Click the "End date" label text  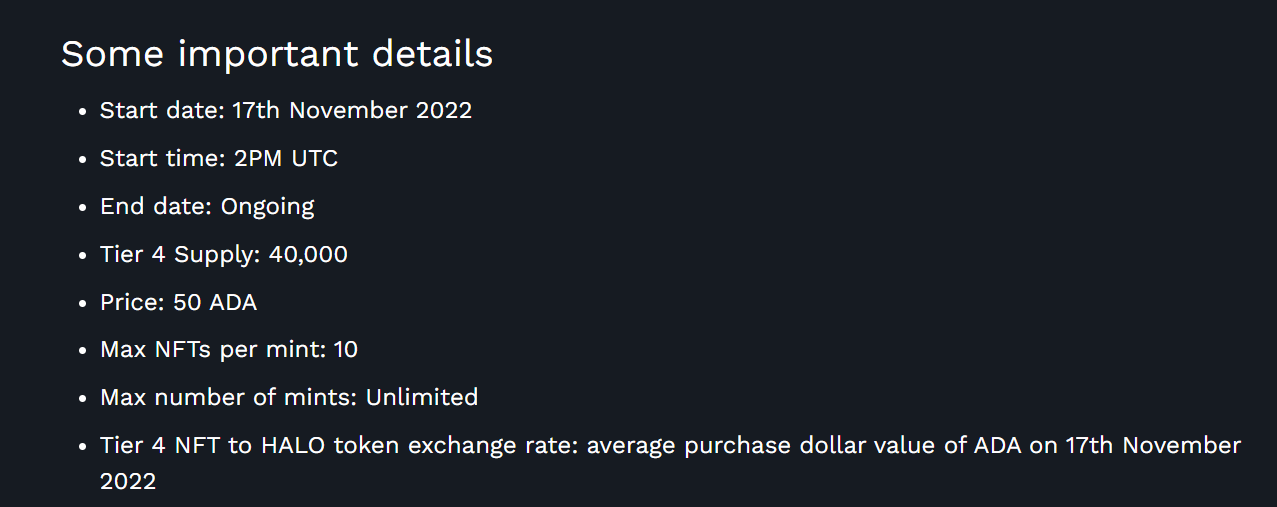coord(153,207)
